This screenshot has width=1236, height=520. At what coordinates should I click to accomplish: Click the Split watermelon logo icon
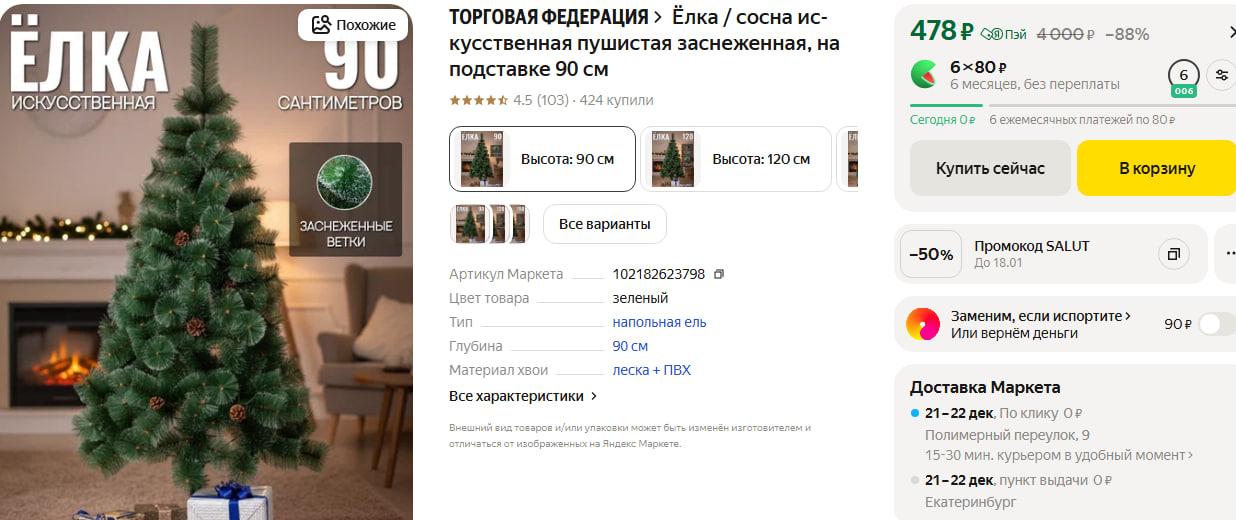924,75
